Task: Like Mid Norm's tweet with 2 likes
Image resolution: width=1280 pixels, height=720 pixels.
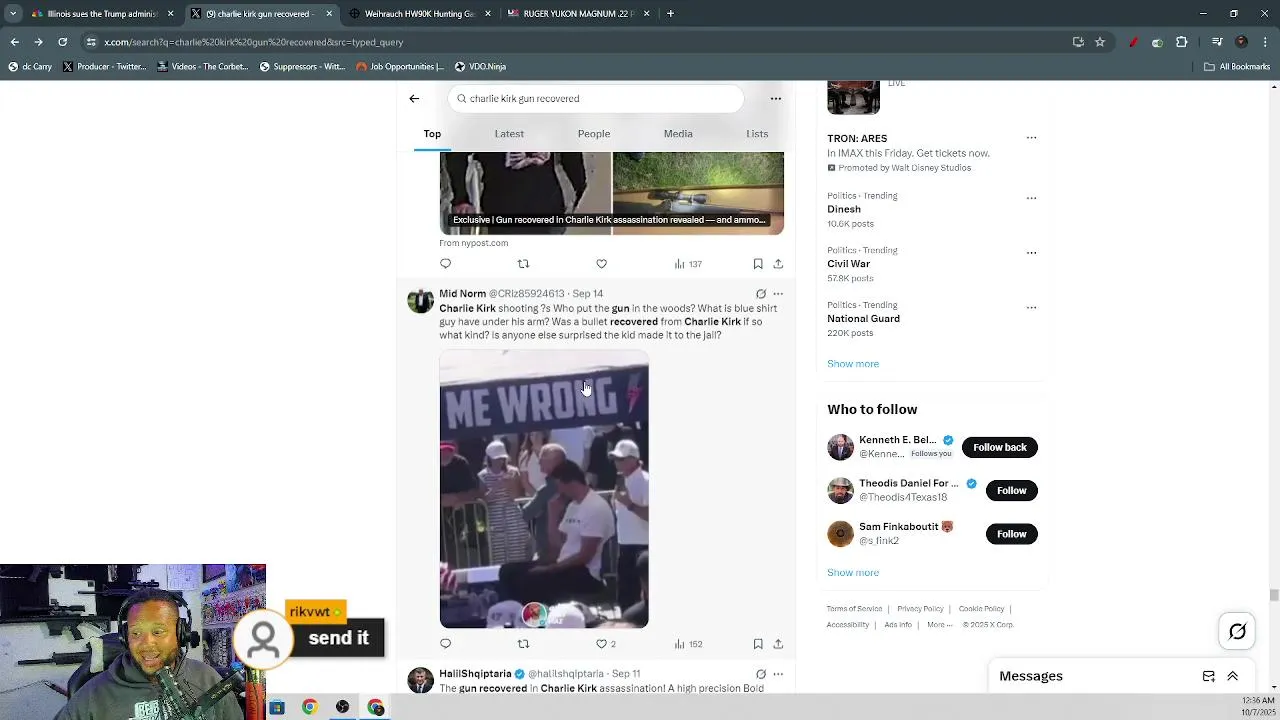Action: (606, 644)
